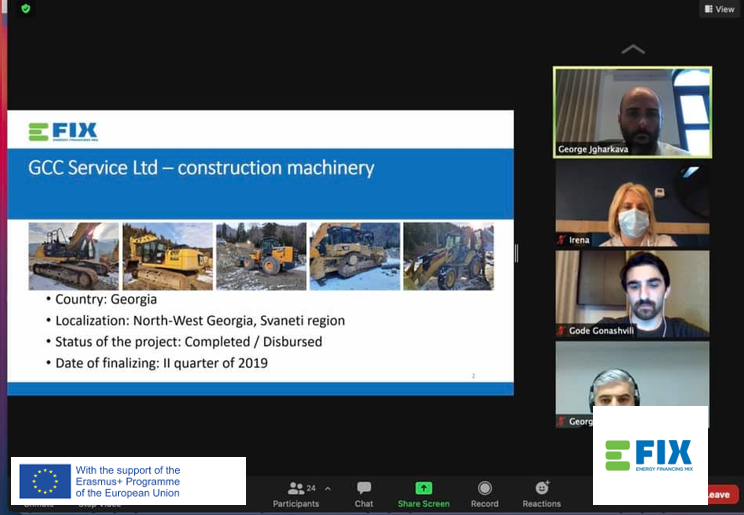Screen dimensions: 744x515
Task: Click the George Jgharkava name label
Action: 593,149
